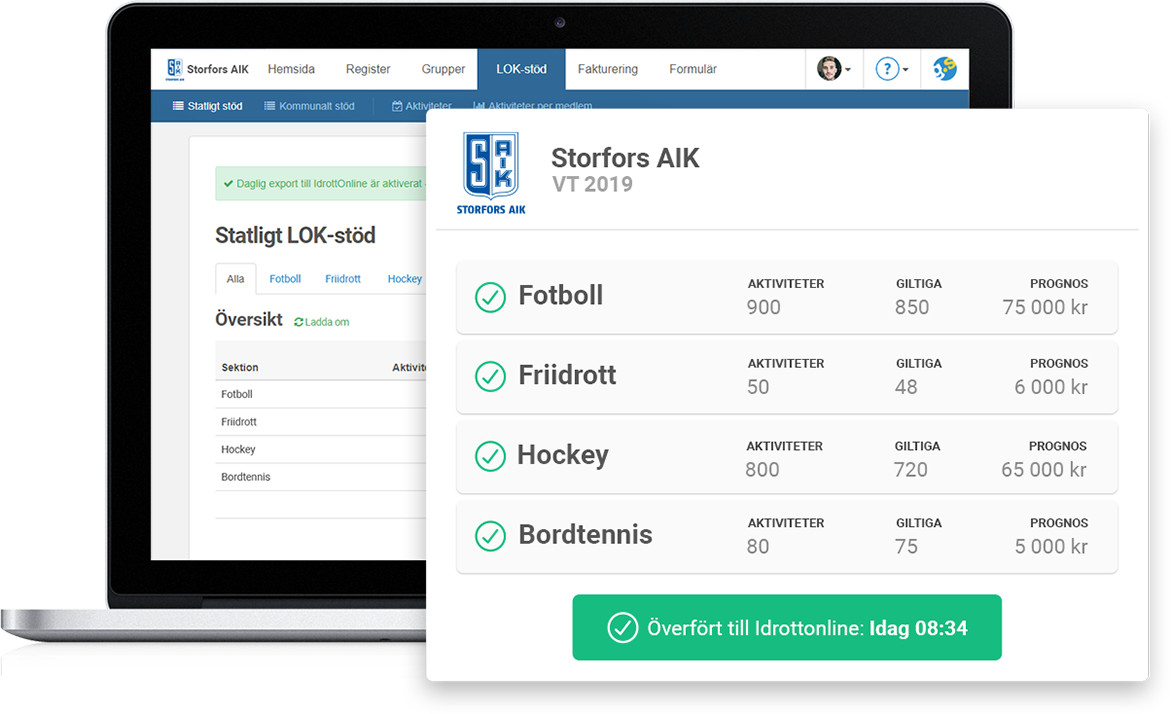Open the LOK-stöd menu tab
Image resolution: width=1171 pixels, height=714 pixels.
[521, 69]
